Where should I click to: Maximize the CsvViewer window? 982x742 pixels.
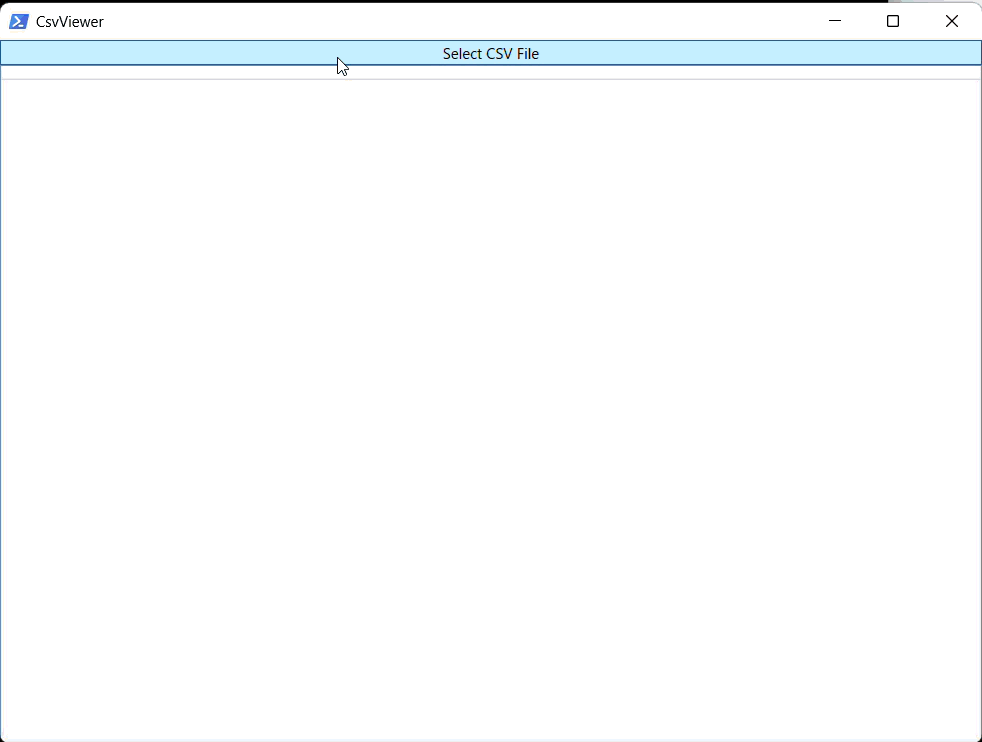pos(893,21)
